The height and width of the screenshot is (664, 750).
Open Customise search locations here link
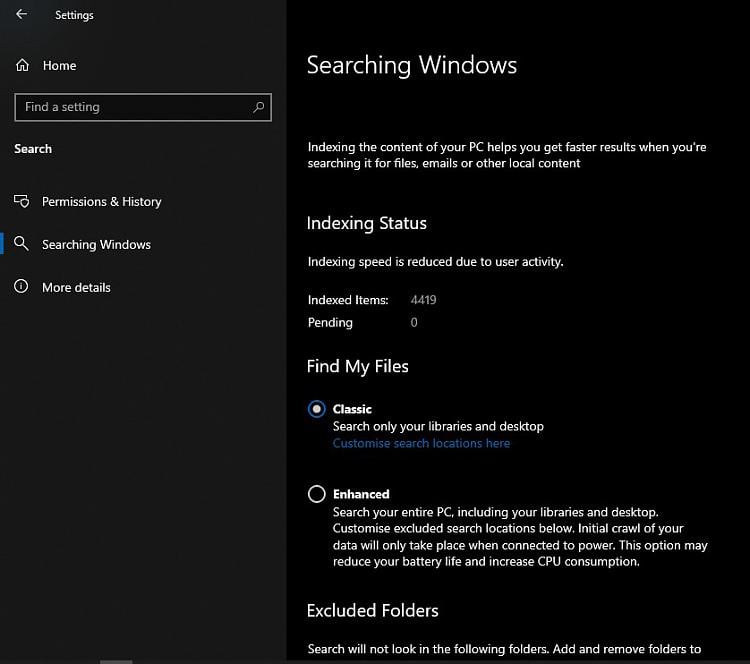click(x=421, y=443)
